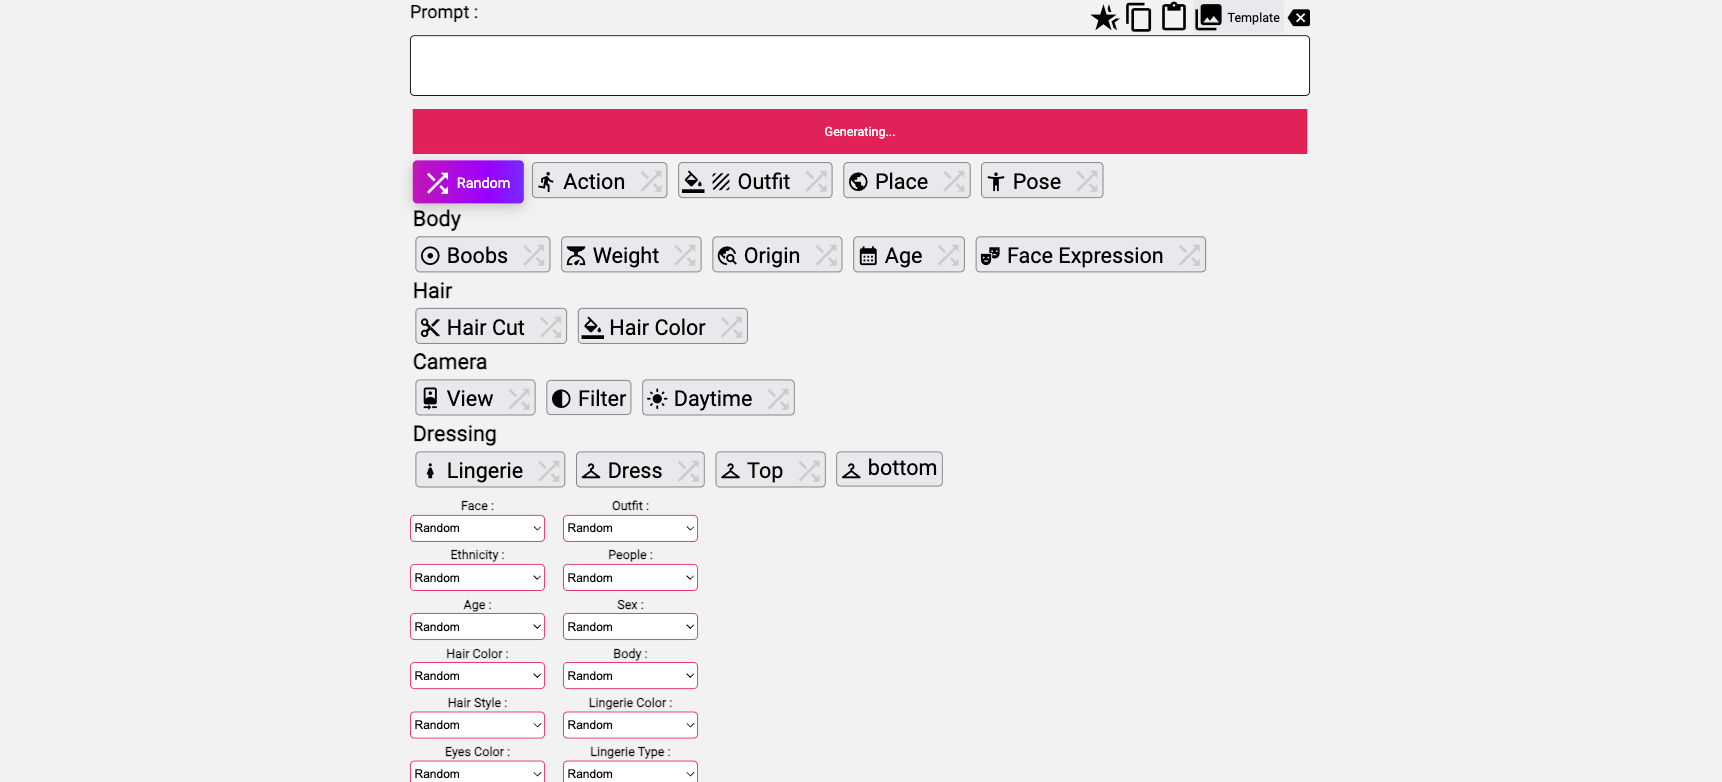Viewport: 1722px width, 782px height.
Task: Open the Template link
Action: click(x=1253, y=18)
